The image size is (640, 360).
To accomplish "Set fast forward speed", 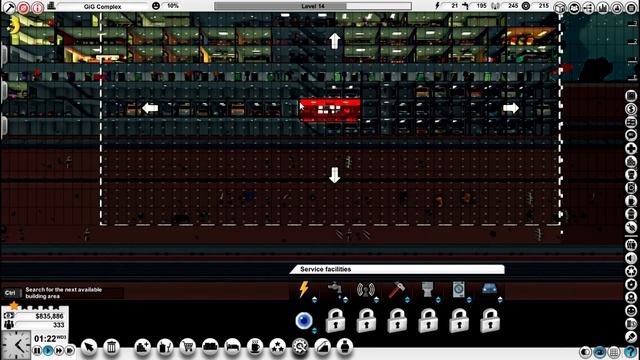I will [x=59, y=350].
